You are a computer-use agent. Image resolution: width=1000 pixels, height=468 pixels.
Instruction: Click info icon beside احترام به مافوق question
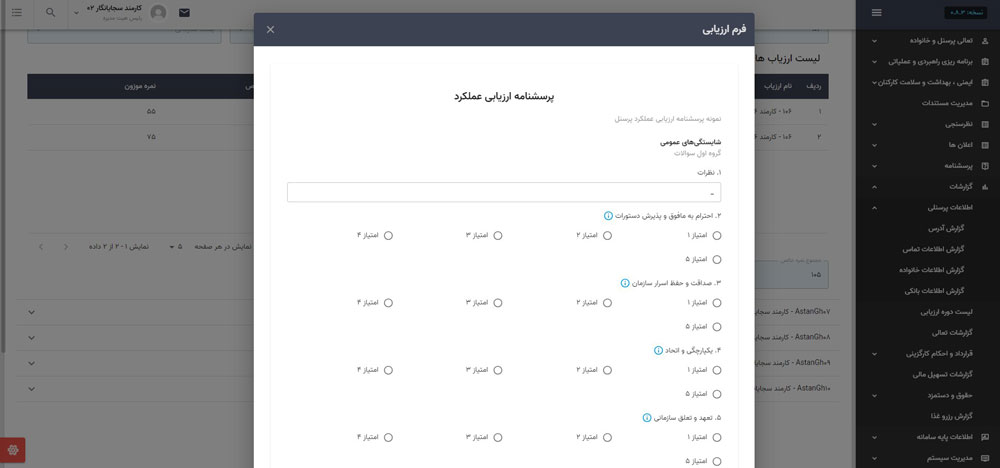(607, 216)
